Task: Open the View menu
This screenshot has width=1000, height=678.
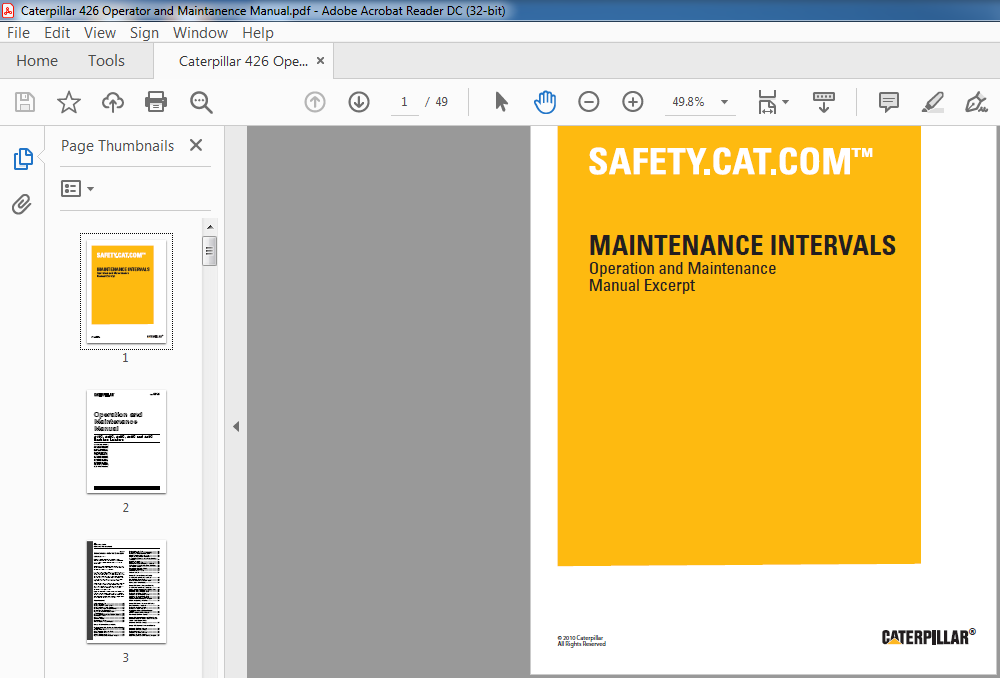Action: pyautogui.click(x=100, y=33)
